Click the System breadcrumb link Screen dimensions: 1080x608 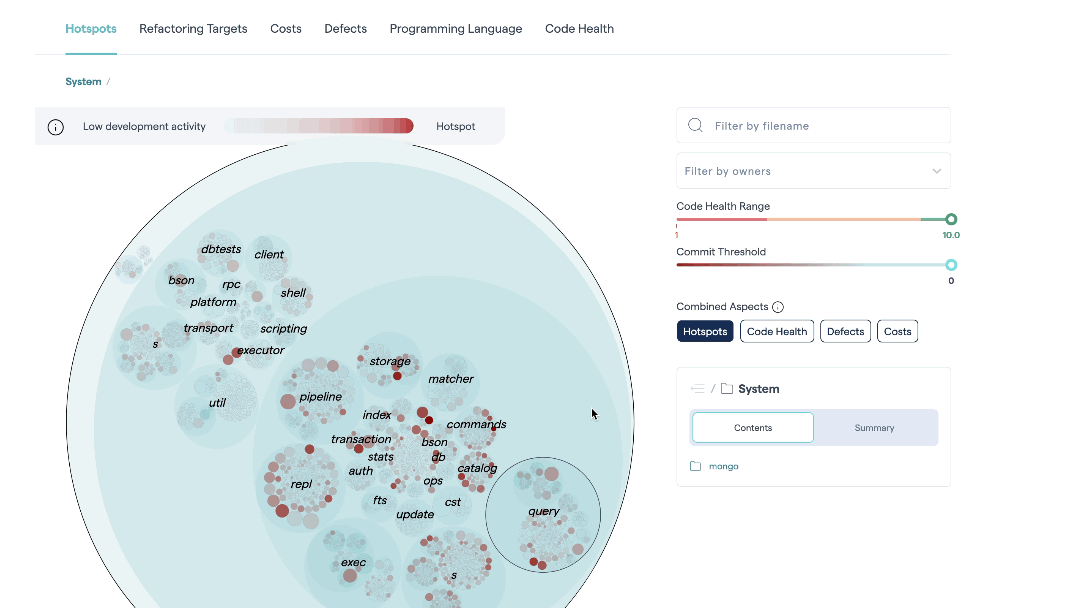tap(83, 81)
